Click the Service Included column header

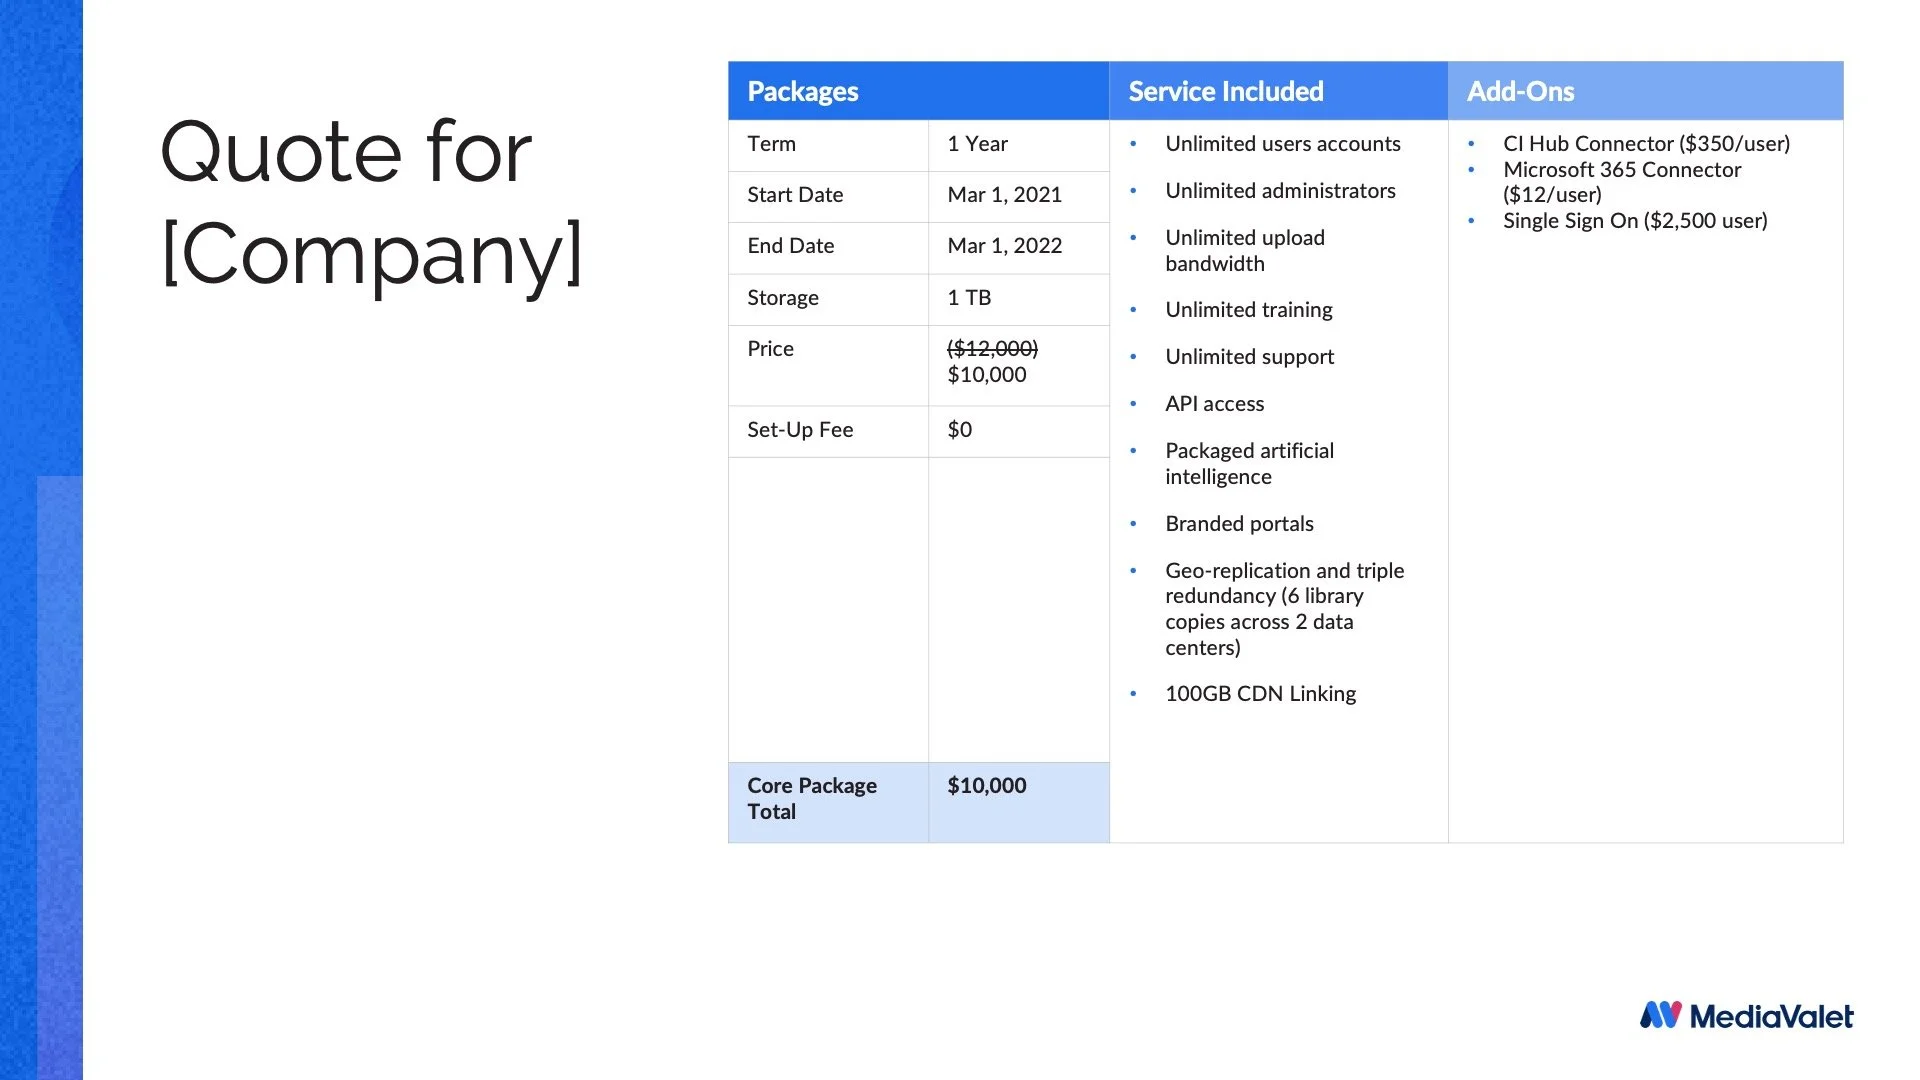click(x=1225, y=91)
